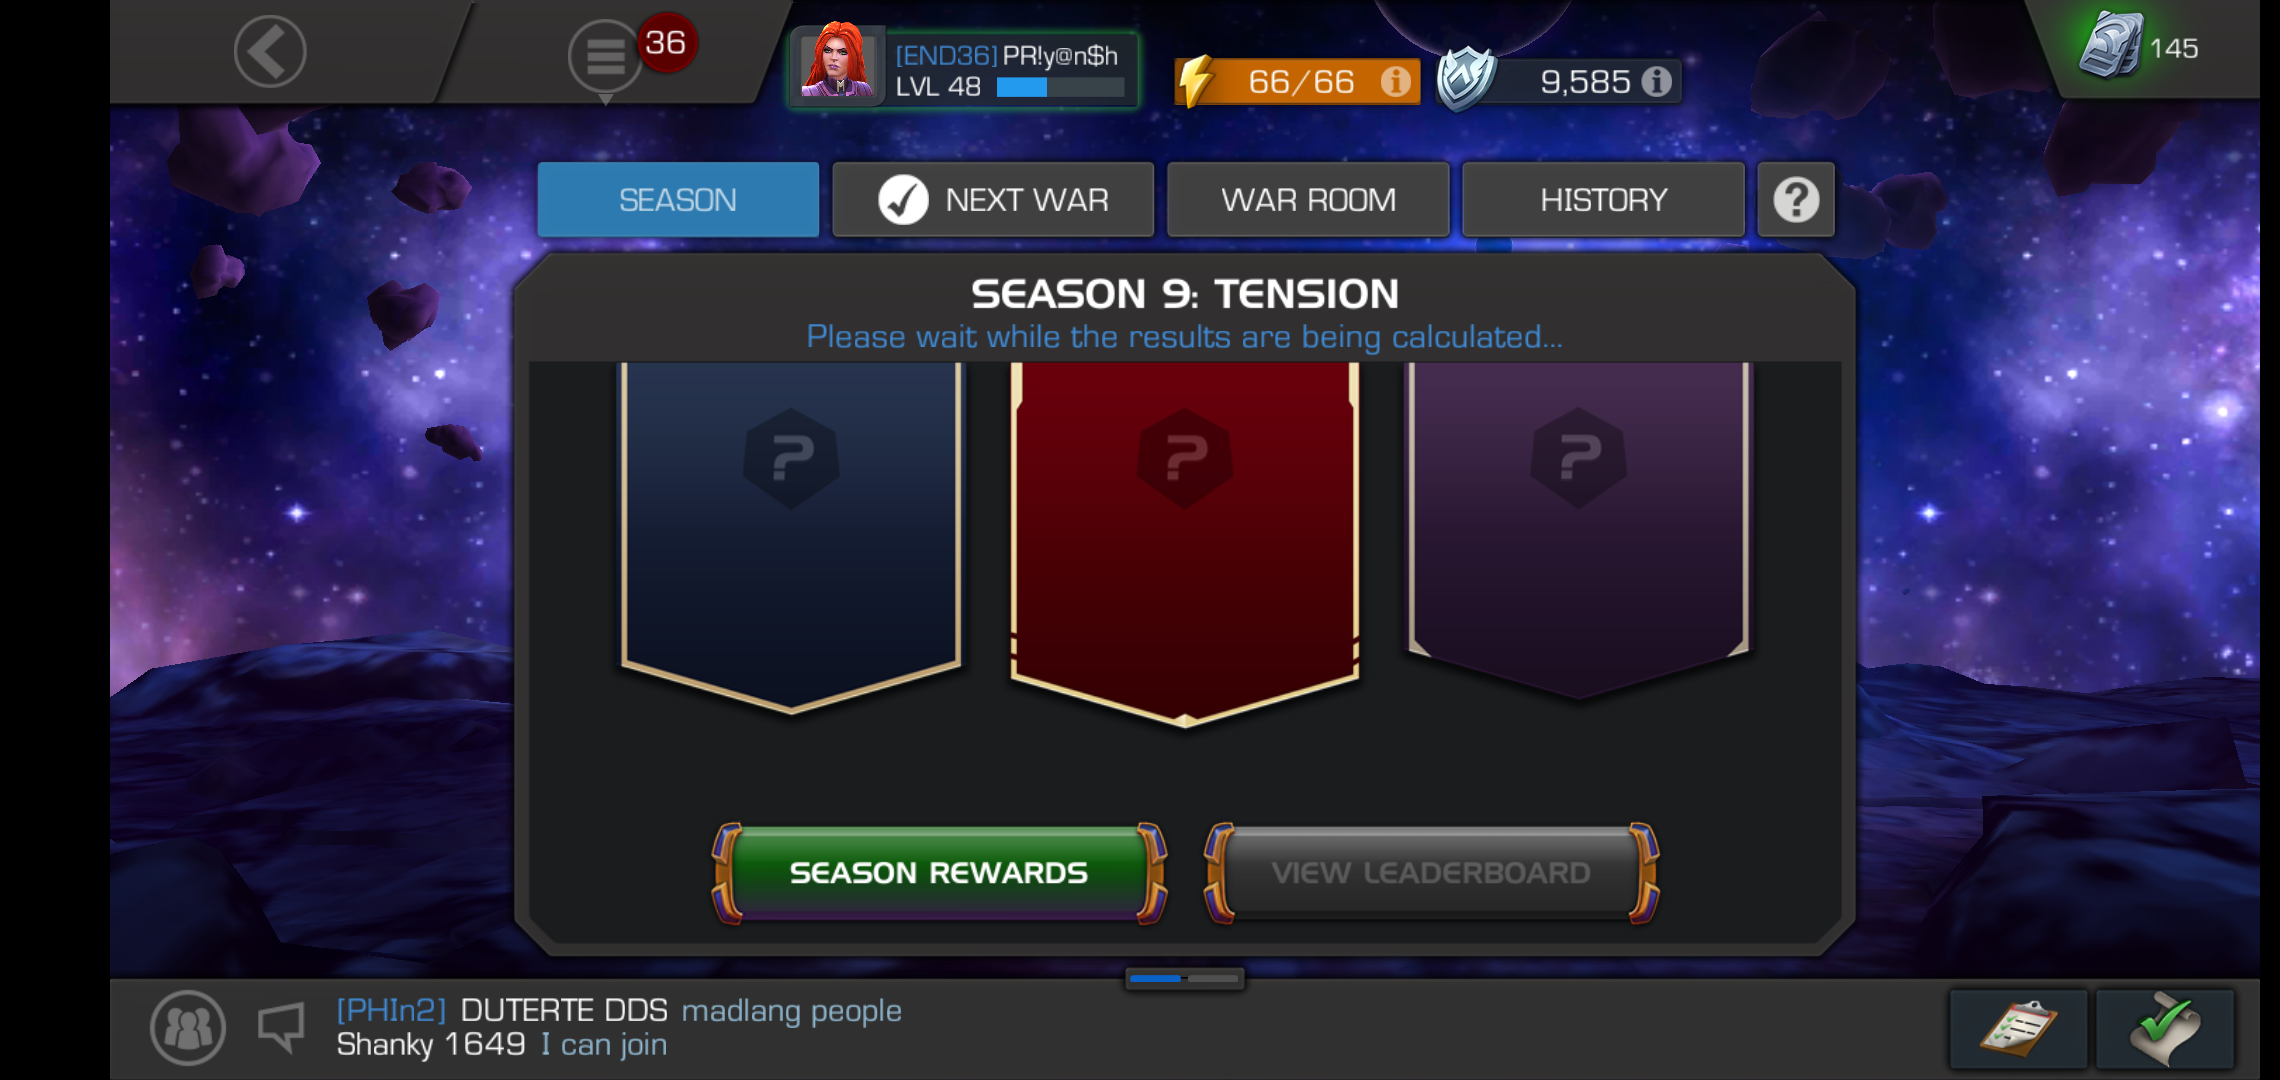The image size is (2280, 1080).
Task: Open the units store showing 145
Action: (x=2138, y=47)
